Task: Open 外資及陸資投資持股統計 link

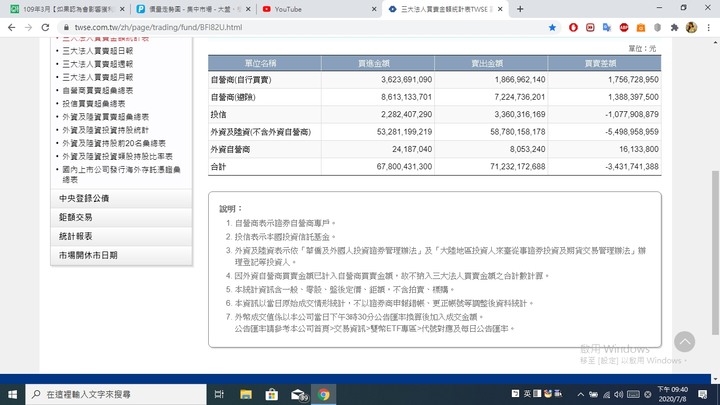Action: [x=106, y=130]
